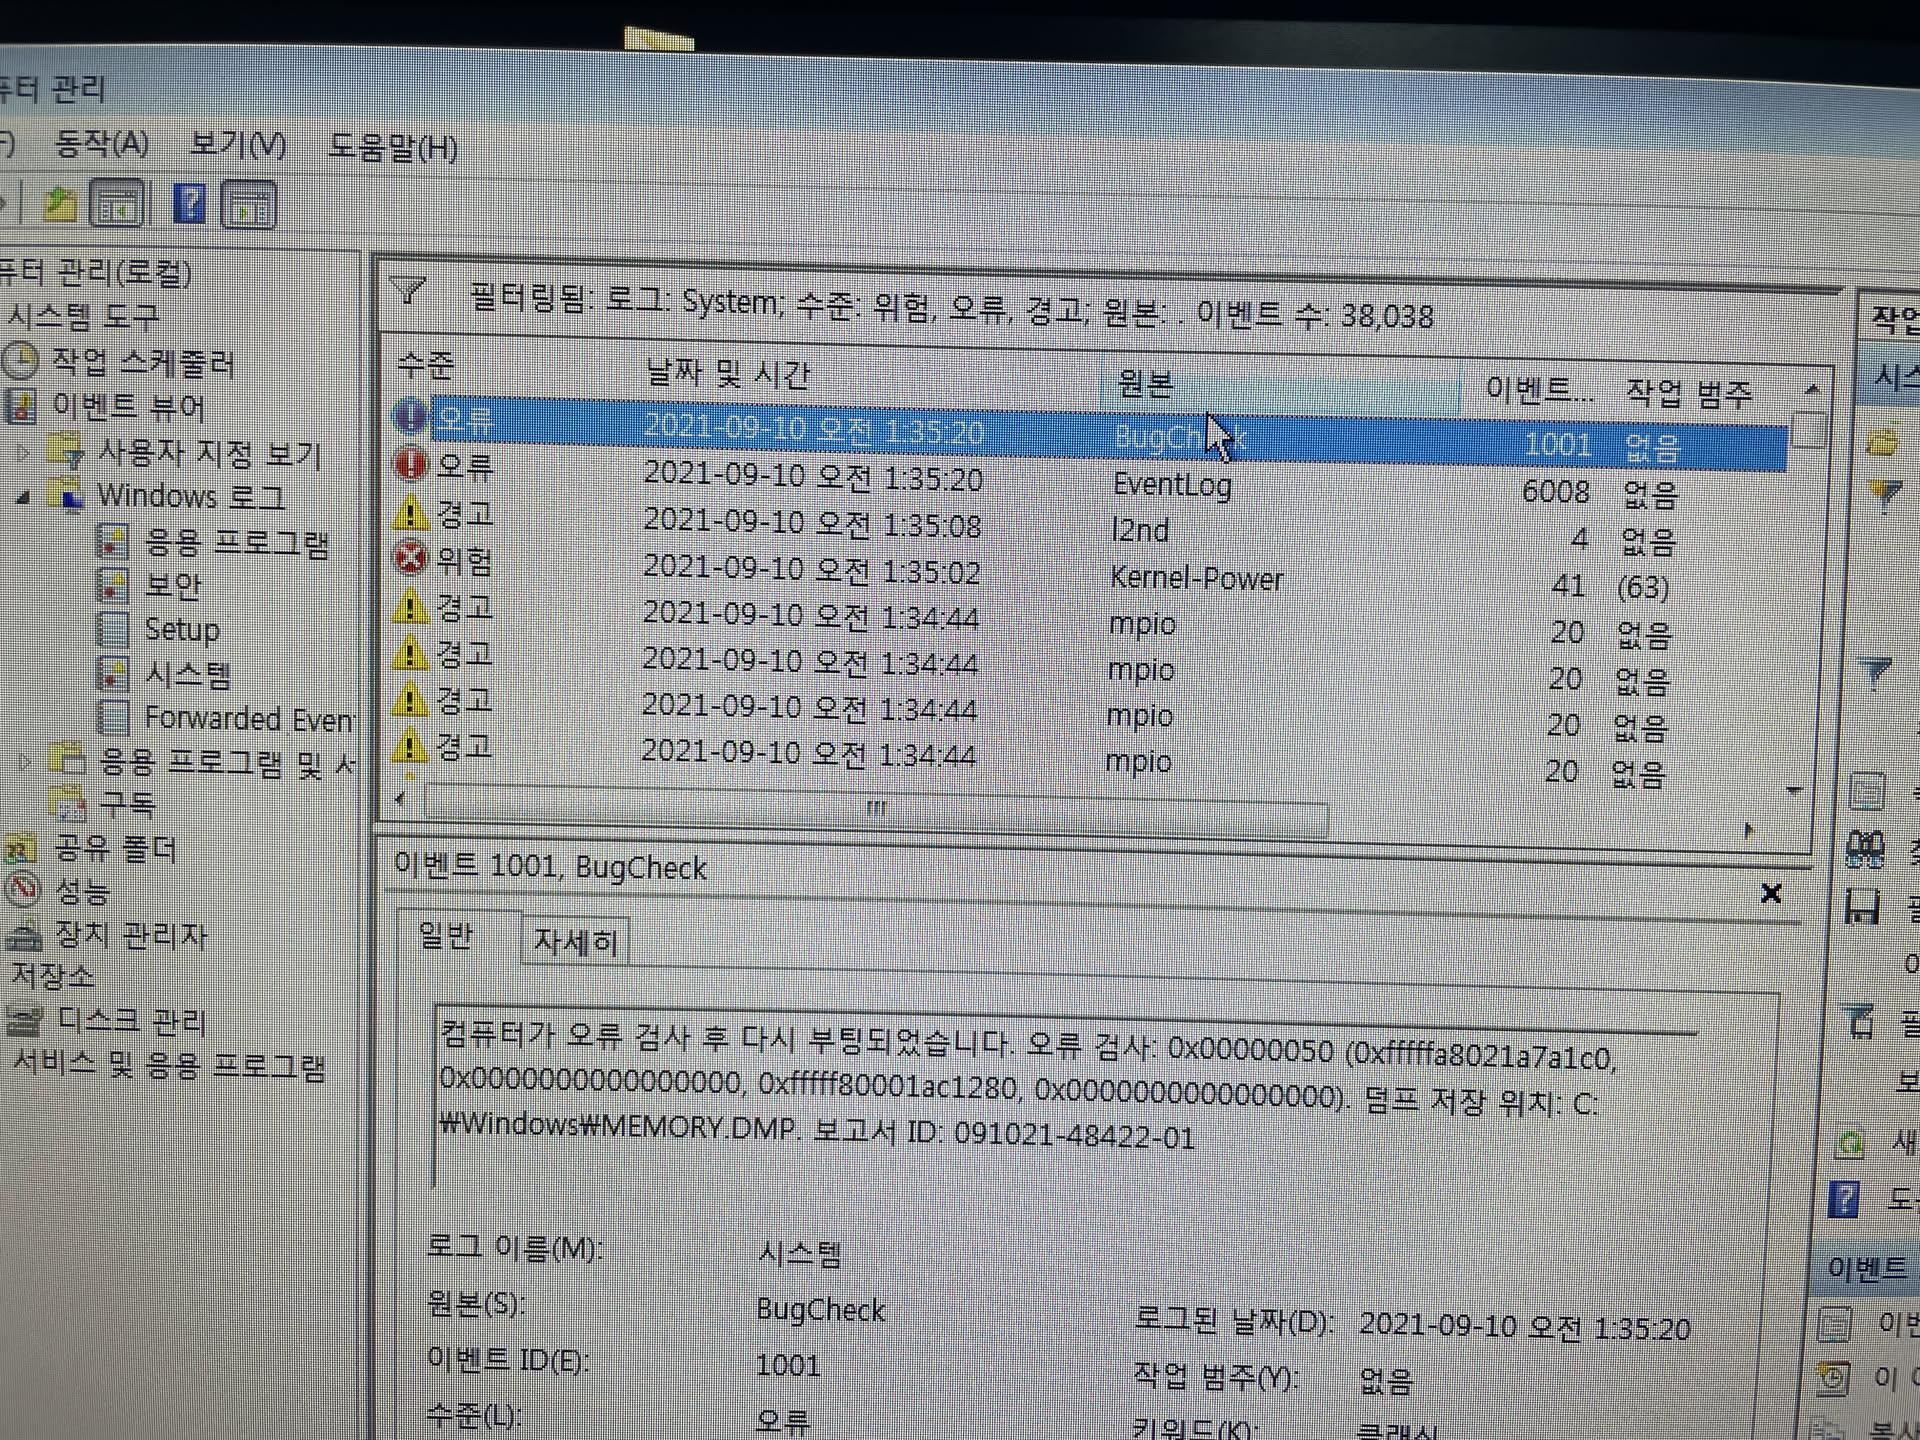Select Disk Management (디스크 관리) item
Viewport: 1920px width, 1440px height.
coord(130,1022)
